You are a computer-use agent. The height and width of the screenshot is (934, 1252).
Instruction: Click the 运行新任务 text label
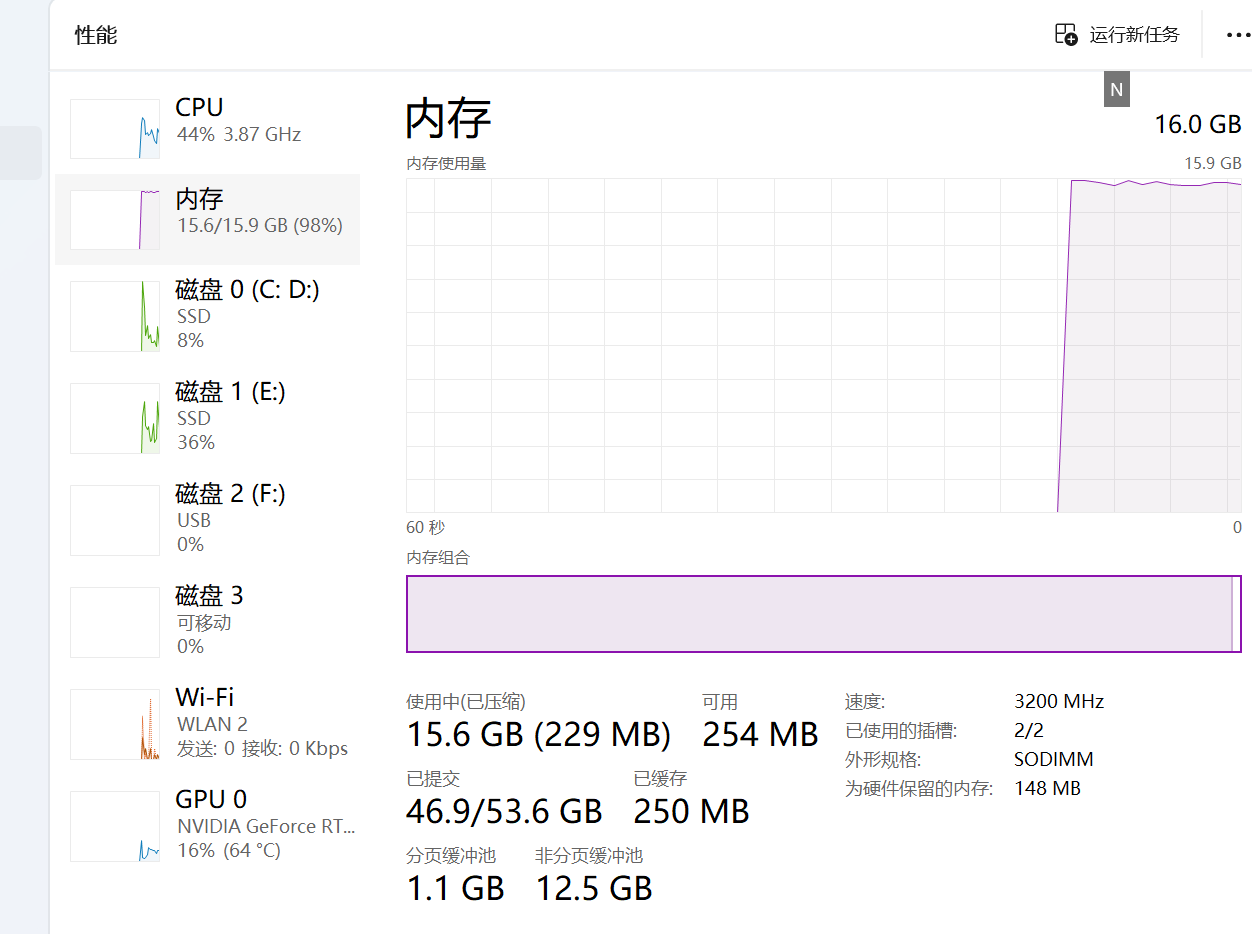click(1134, 35)
